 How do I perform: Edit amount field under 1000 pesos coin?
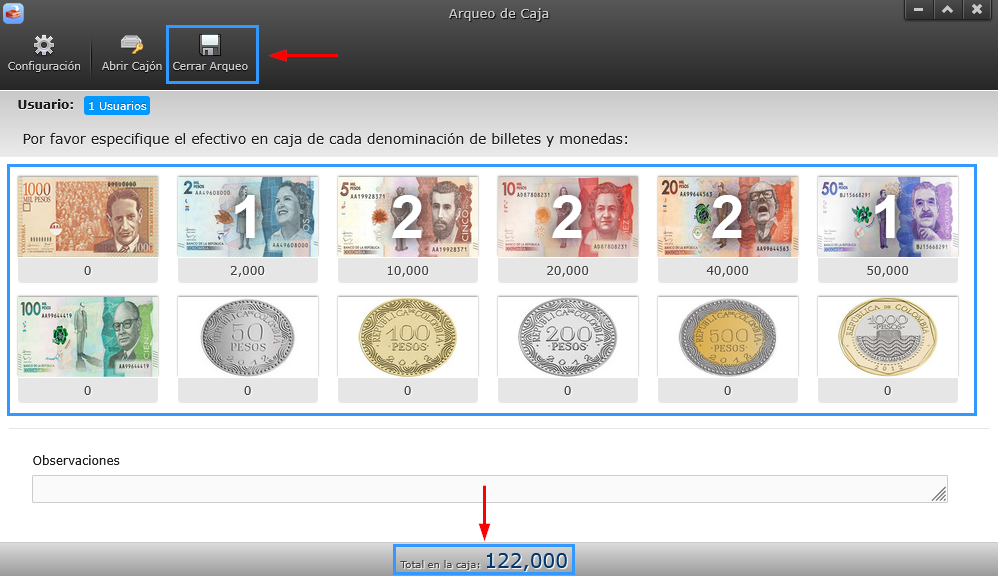tap(888, 390)
